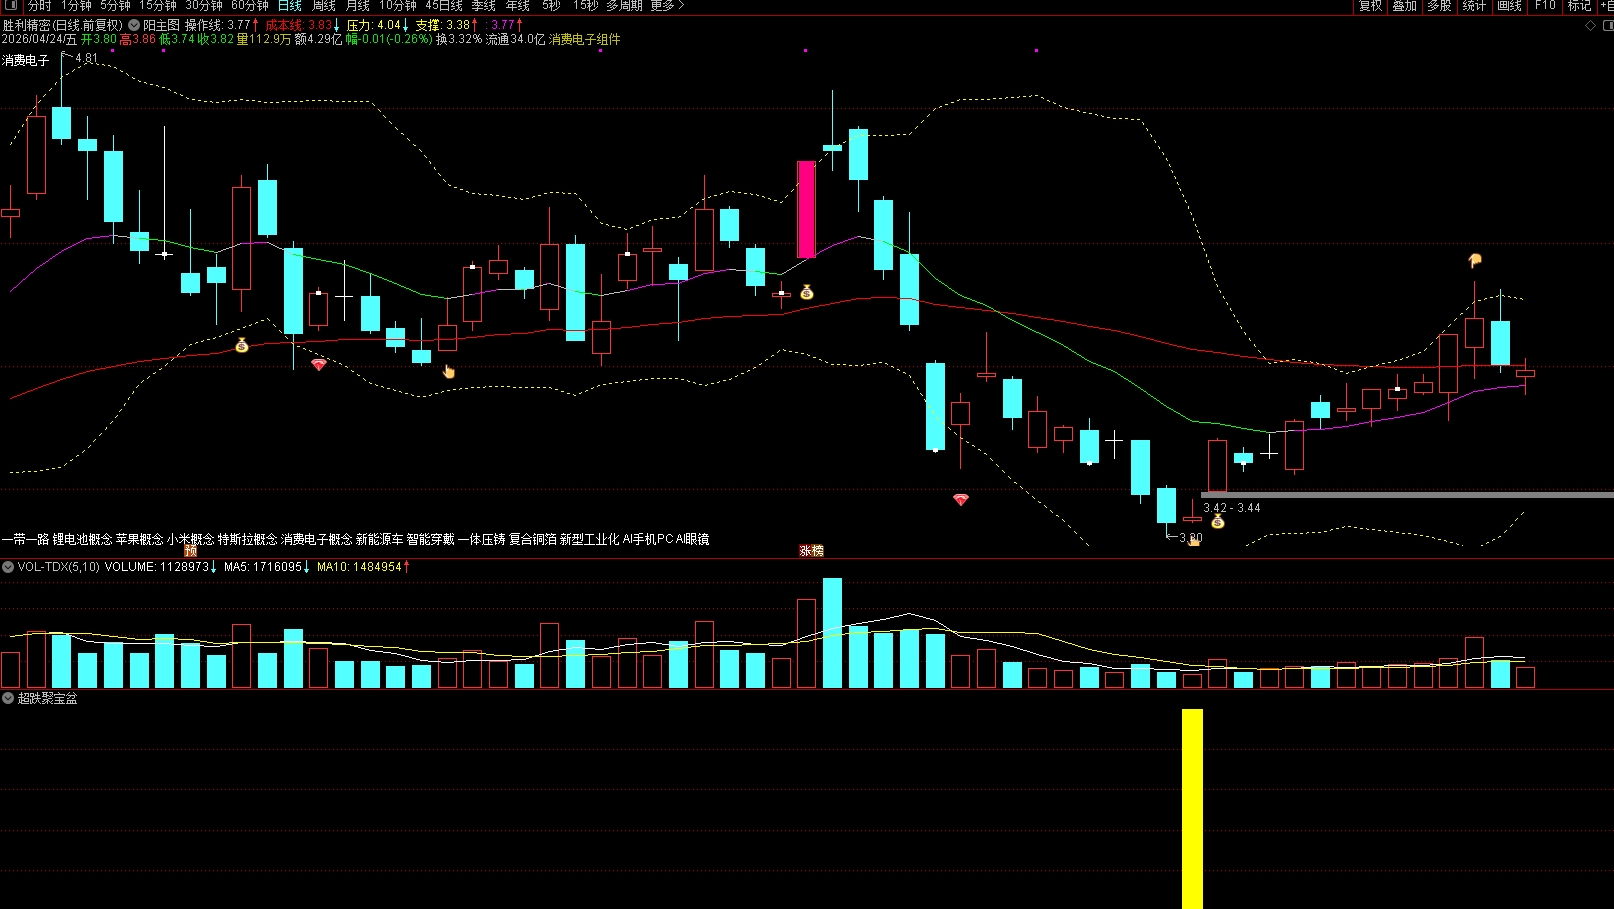Image resolution: width=1614 pixels, height=909 pixels.
Task: Click the 复合铜箔 concept tag
Action: click(532, 539)
